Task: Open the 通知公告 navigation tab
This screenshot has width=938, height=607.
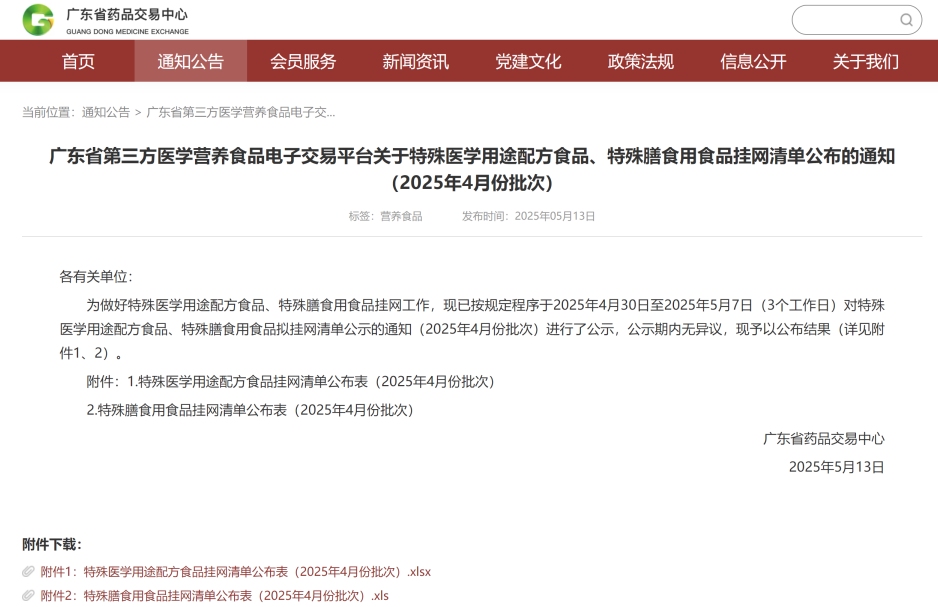Action: [x=190, y=61]
